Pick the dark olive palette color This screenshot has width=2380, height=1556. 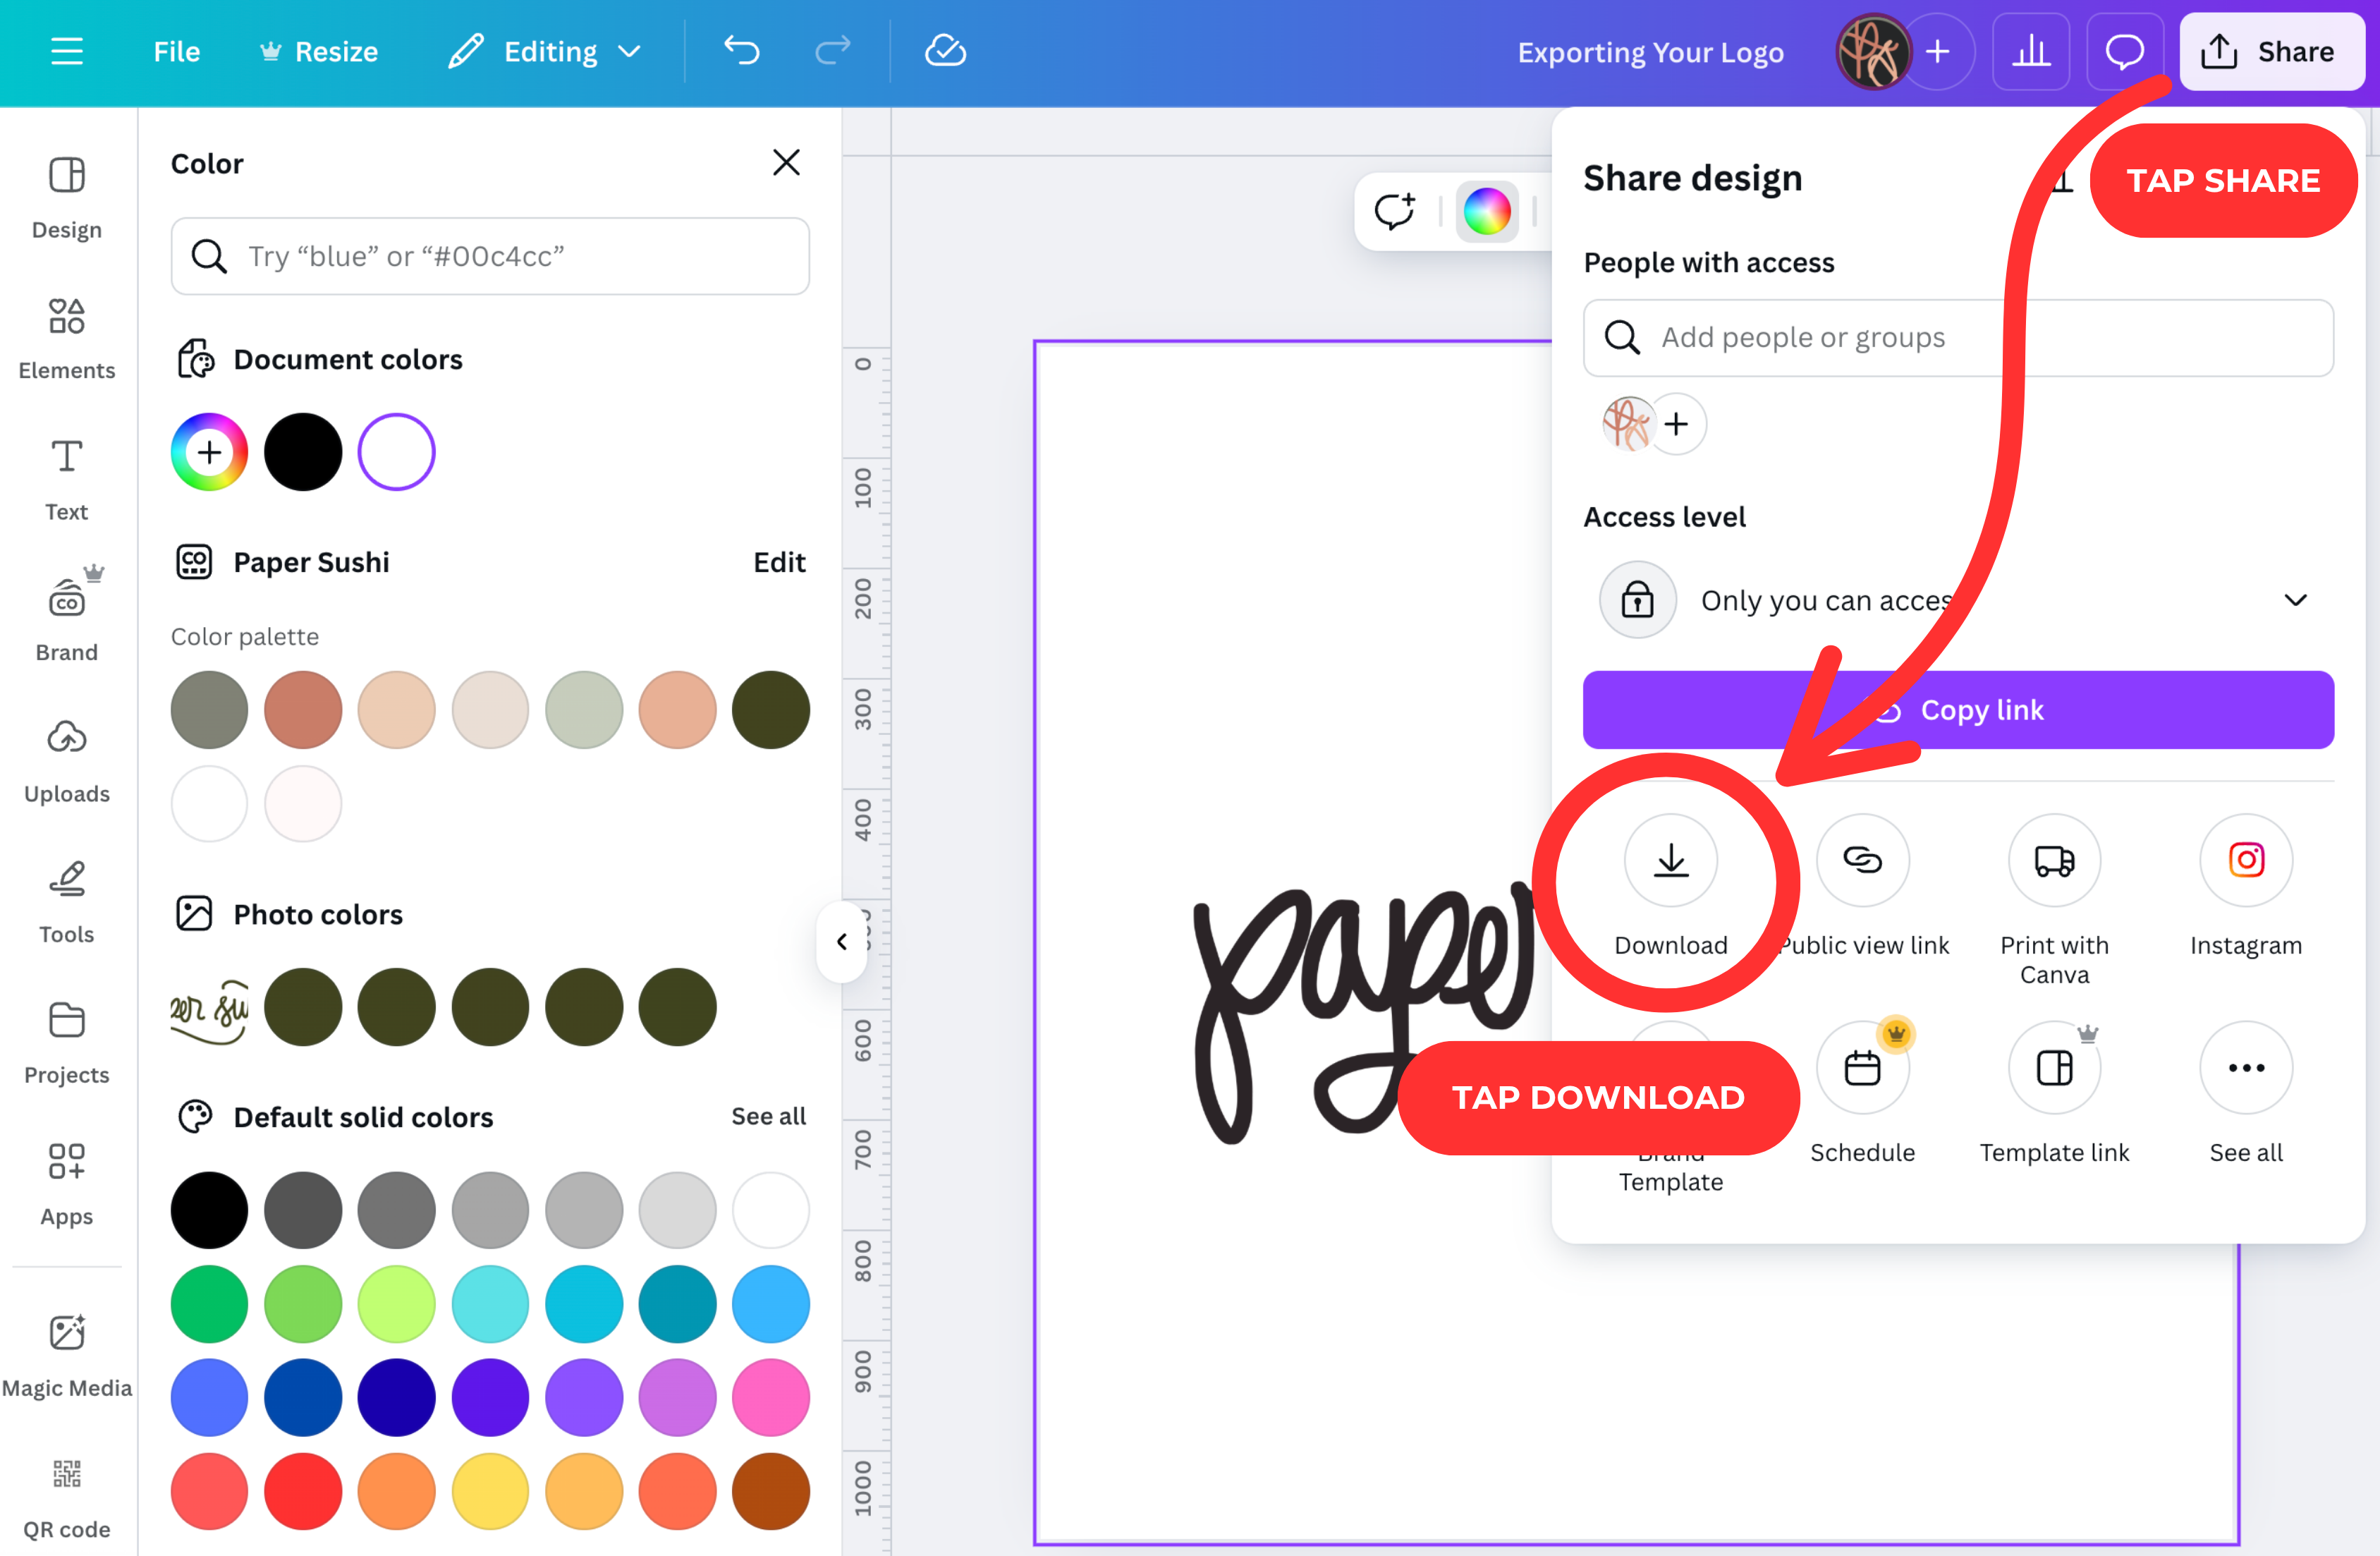pos(771,710)
